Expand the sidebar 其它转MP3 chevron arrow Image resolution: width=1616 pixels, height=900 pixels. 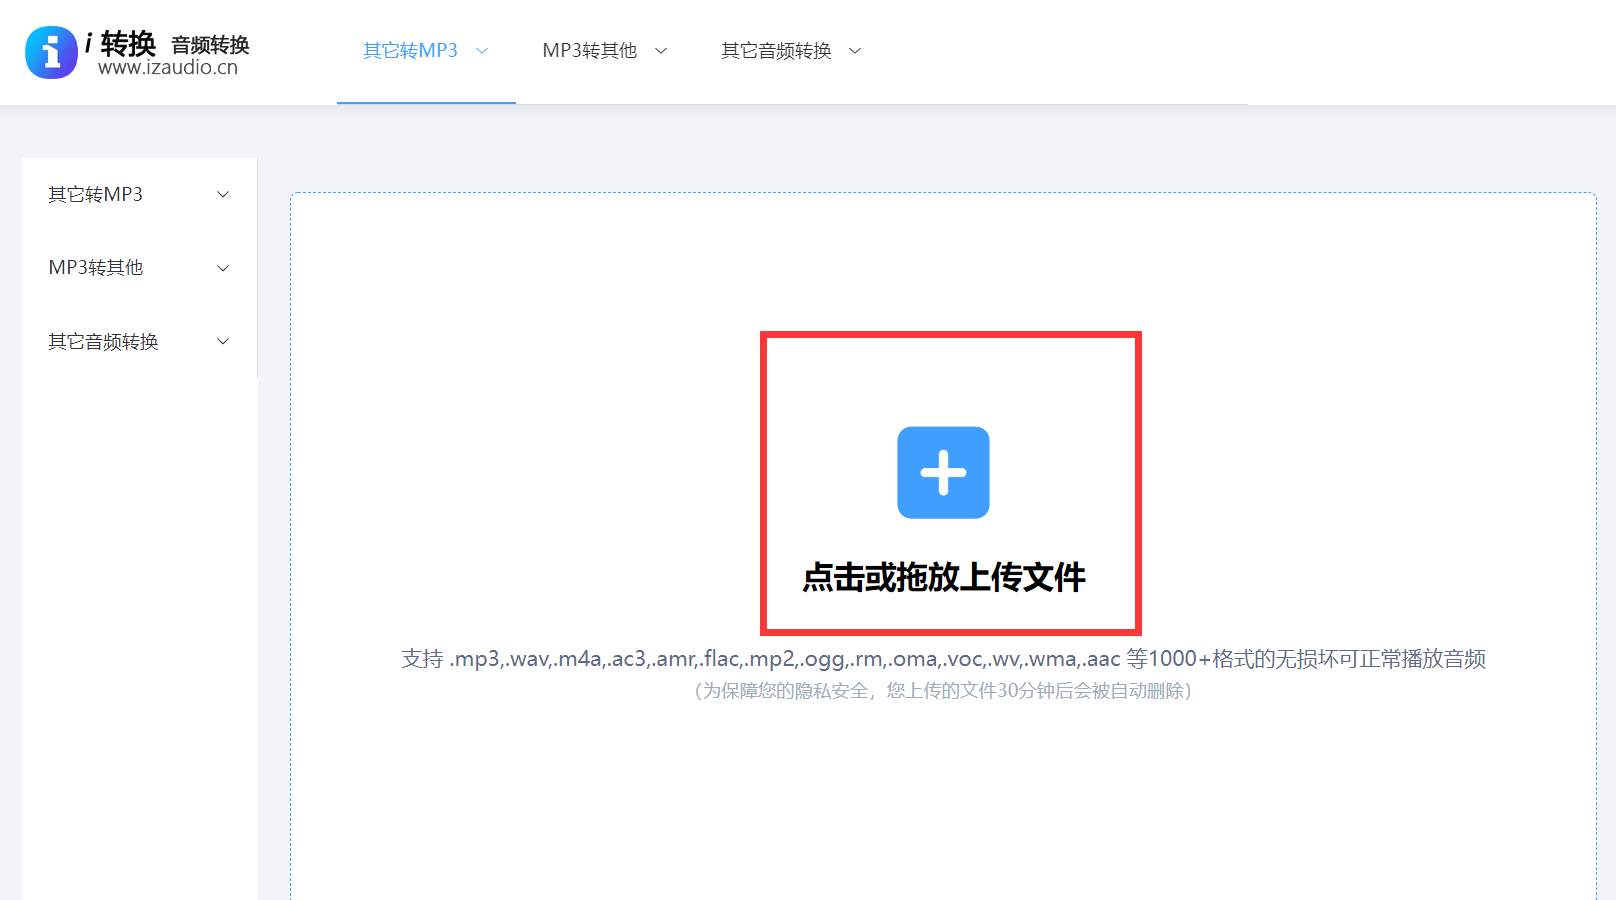[x=223, y=195]
